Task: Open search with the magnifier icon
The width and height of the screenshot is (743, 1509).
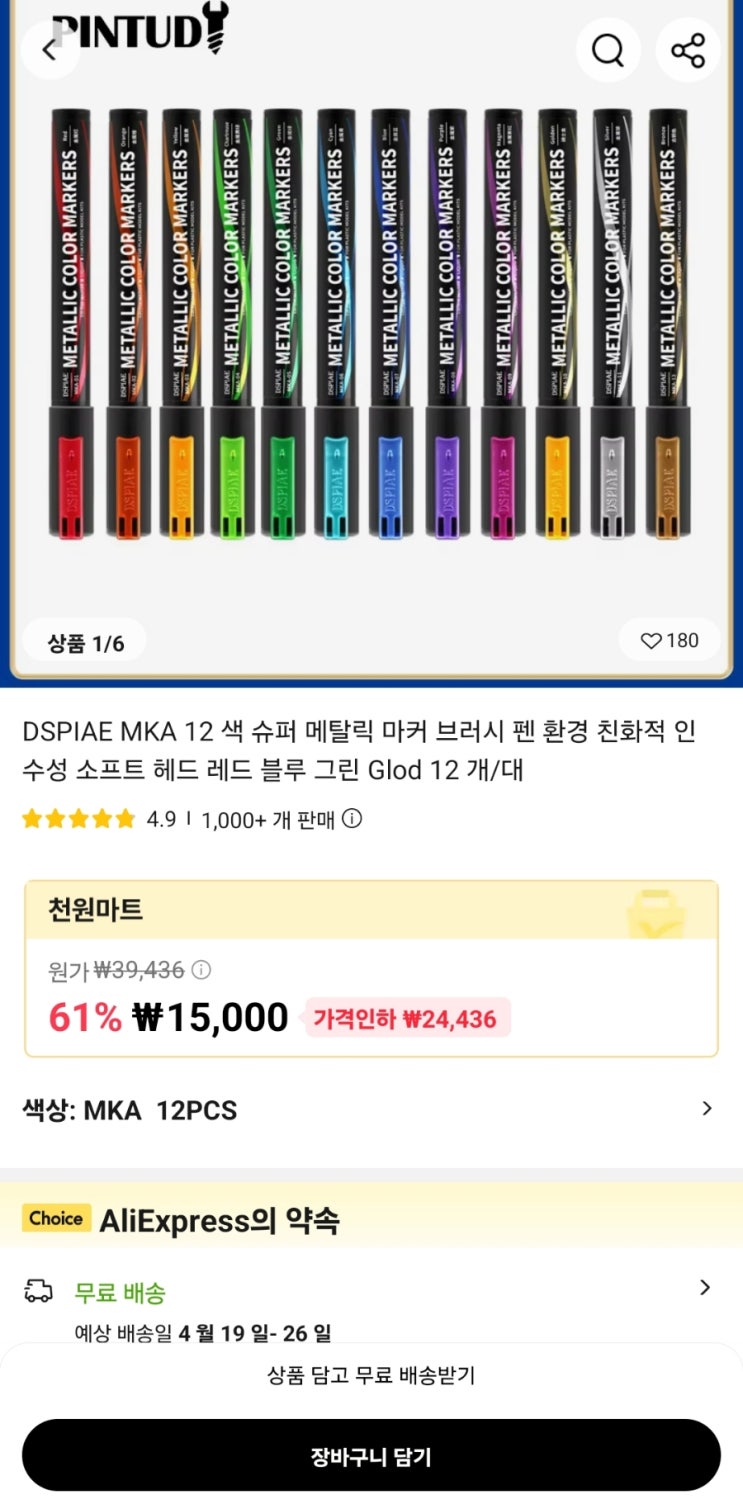Action: (608, 50)
